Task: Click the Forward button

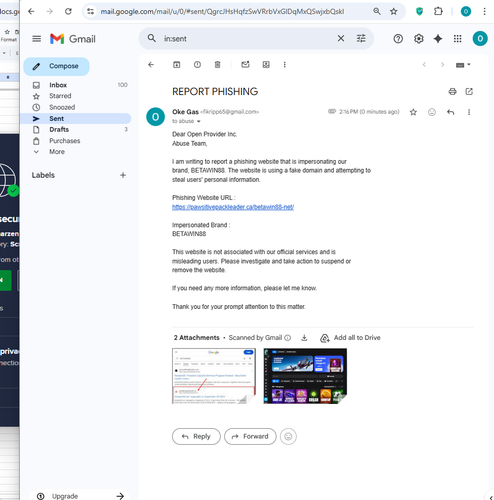Action: click(250, 436)
